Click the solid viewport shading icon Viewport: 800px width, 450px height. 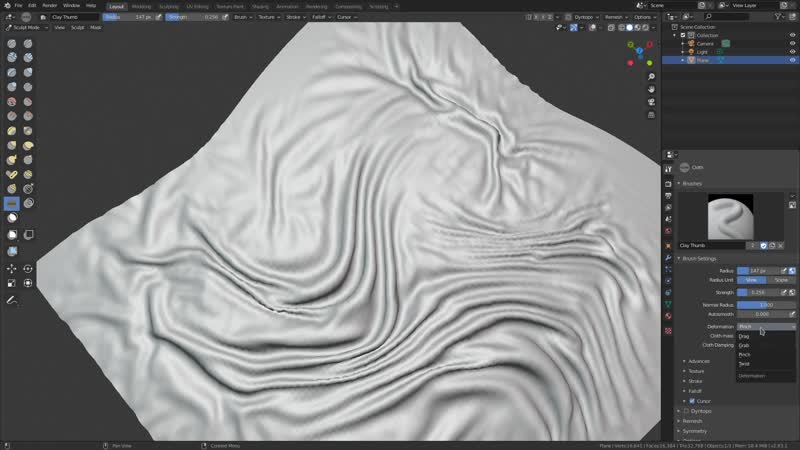[x=629, y=28]
